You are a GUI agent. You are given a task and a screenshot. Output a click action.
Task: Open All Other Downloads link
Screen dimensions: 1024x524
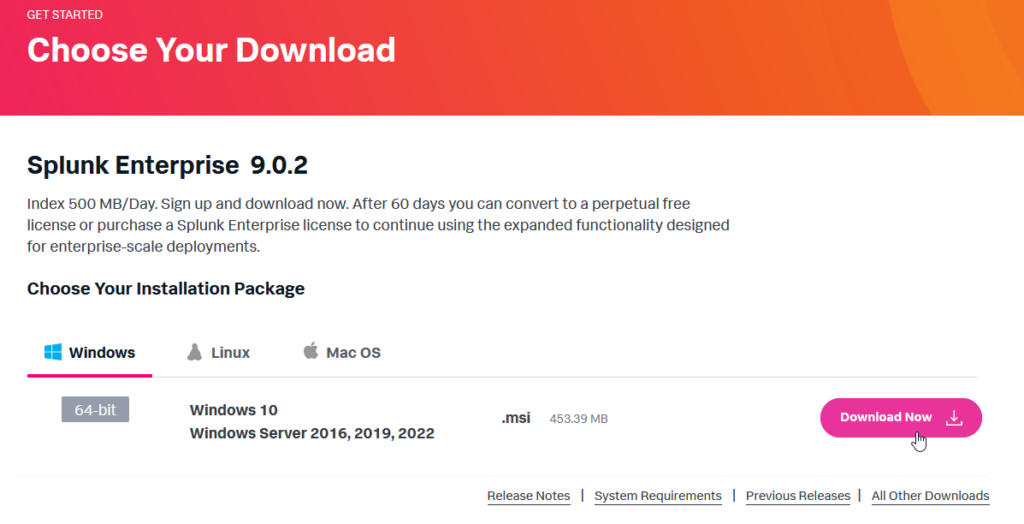(x=930, y=496)
